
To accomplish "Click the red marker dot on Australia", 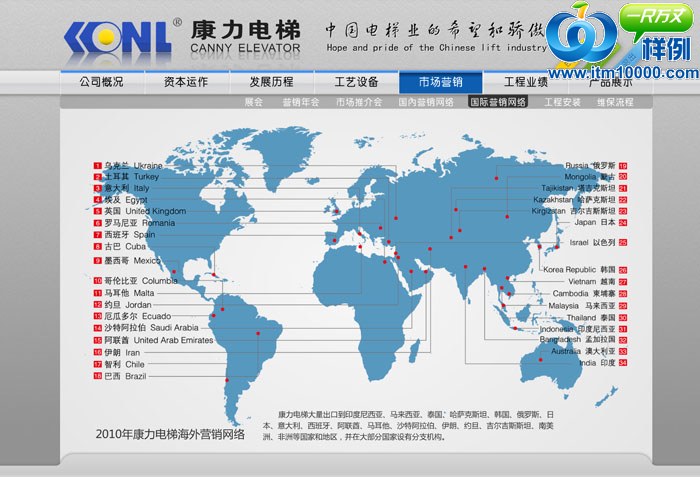I will 540,360.
